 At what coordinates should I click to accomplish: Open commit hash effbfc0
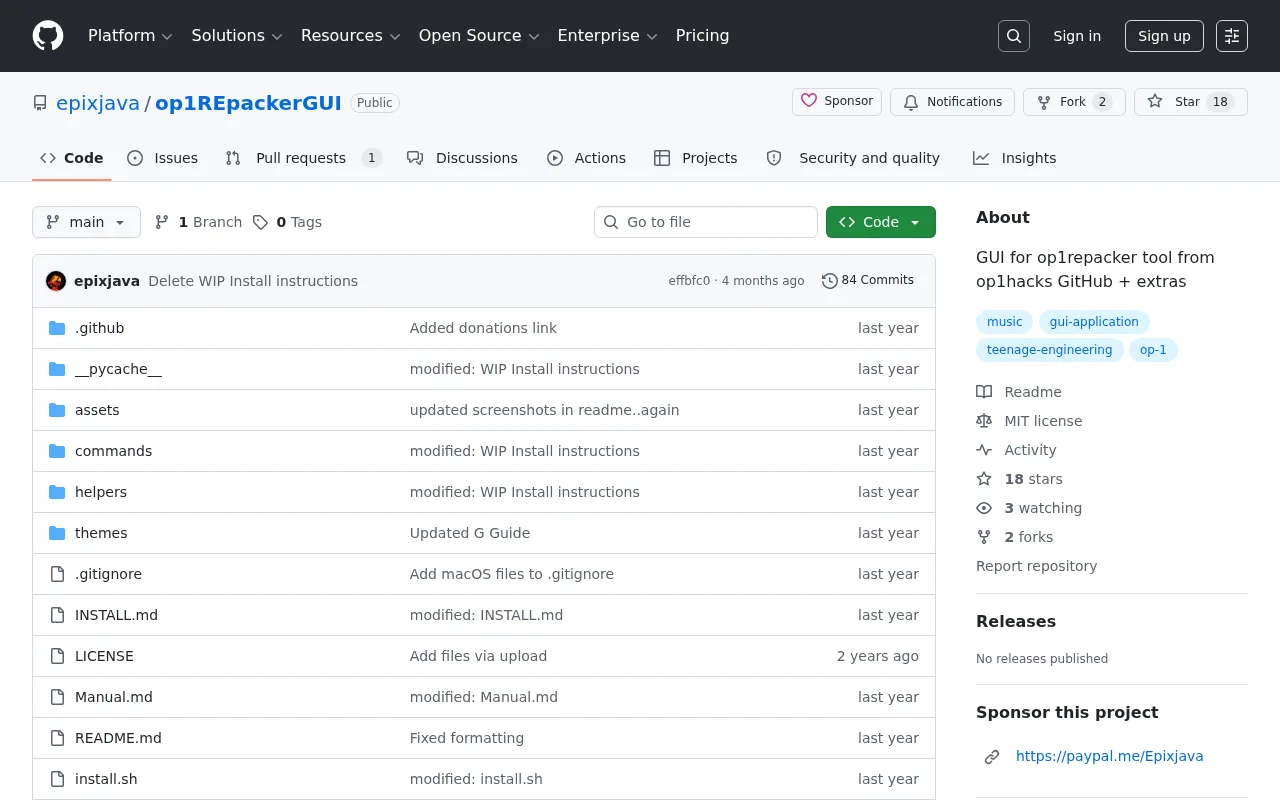[x=689, y=281]
